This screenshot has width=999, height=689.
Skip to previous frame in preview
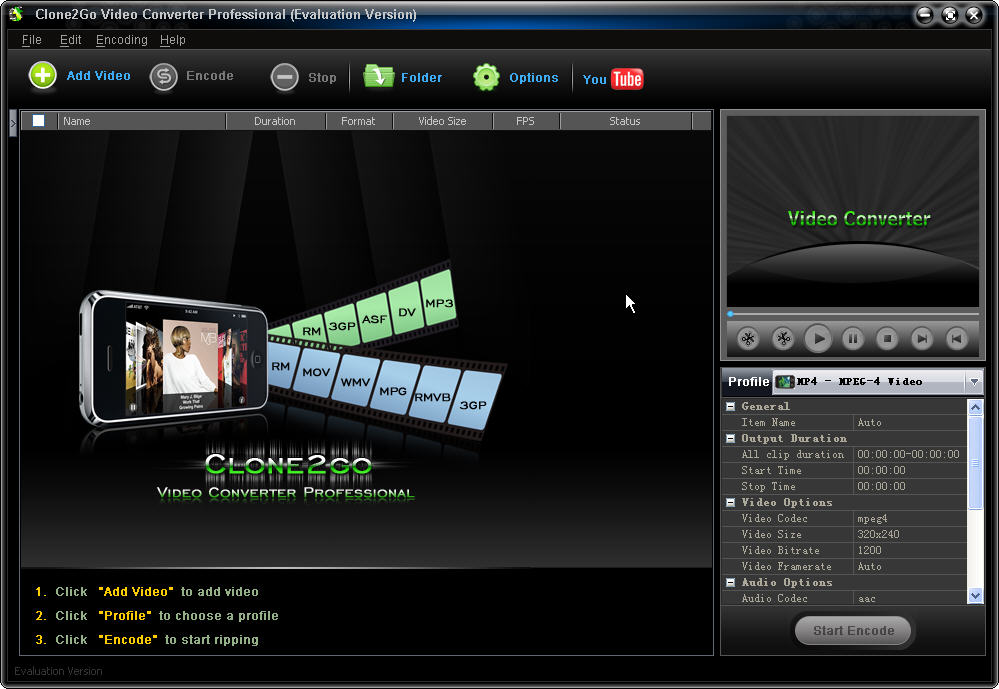point(956,338)
